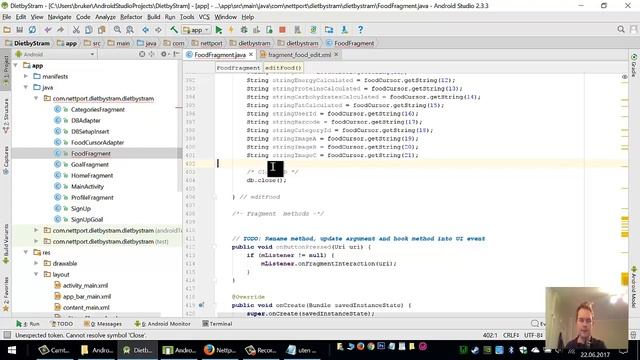Open the Run tool window button
640x360 pixels.
pos(28,324)
